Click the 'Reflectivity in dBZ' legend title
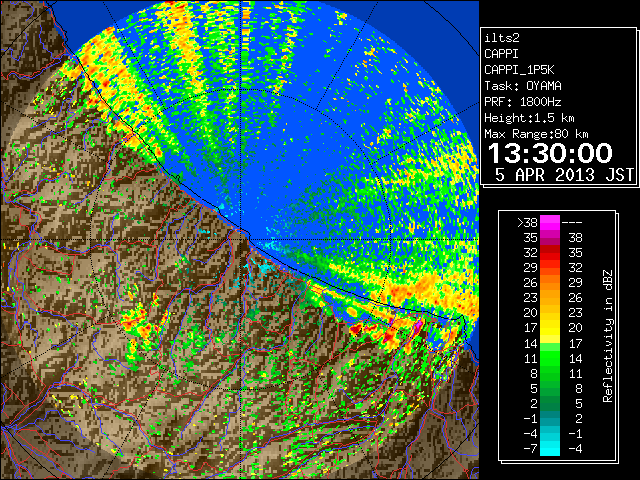640x480 pixels. coord(607,336)
